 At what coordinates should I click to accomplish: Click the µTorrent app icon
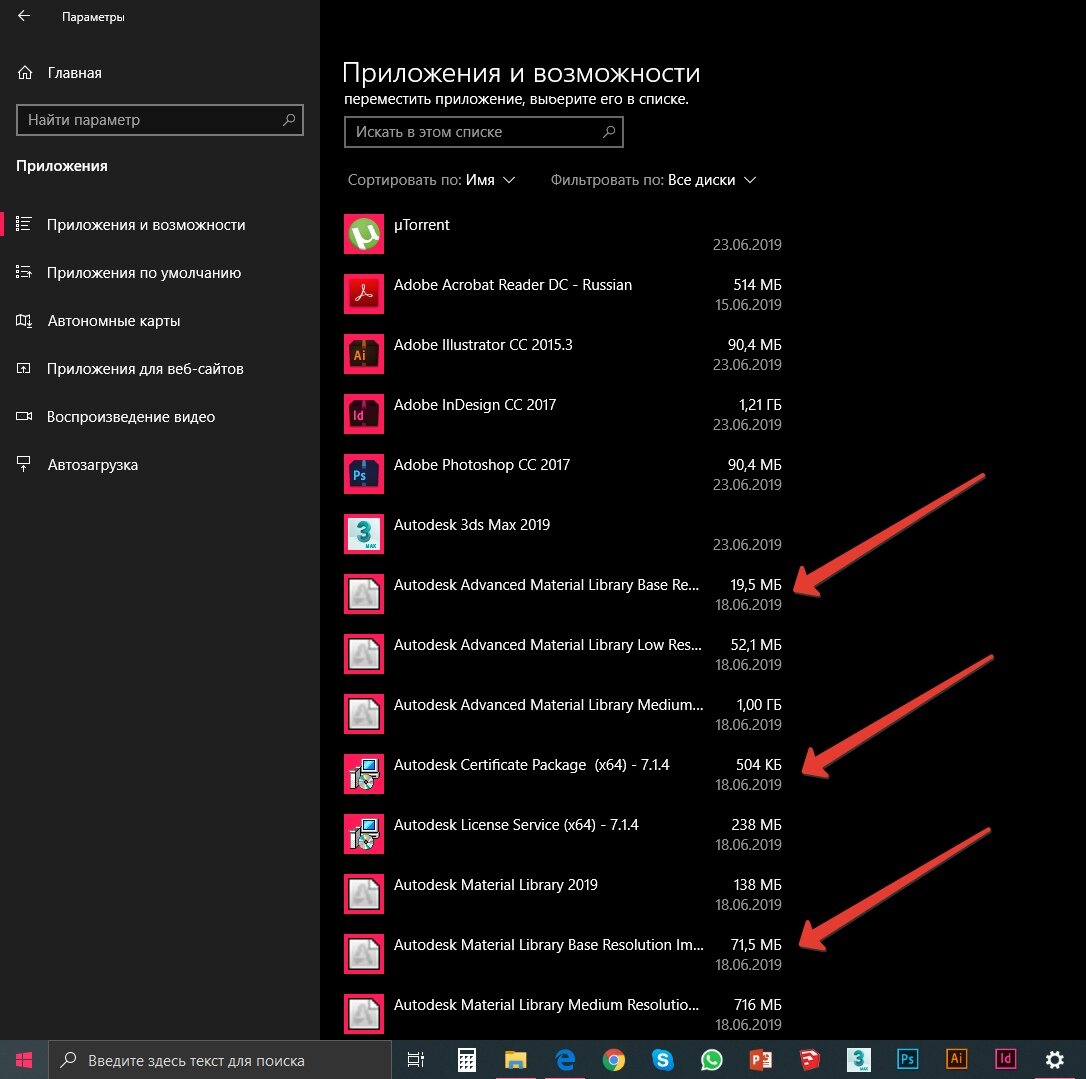click(364, 234)
